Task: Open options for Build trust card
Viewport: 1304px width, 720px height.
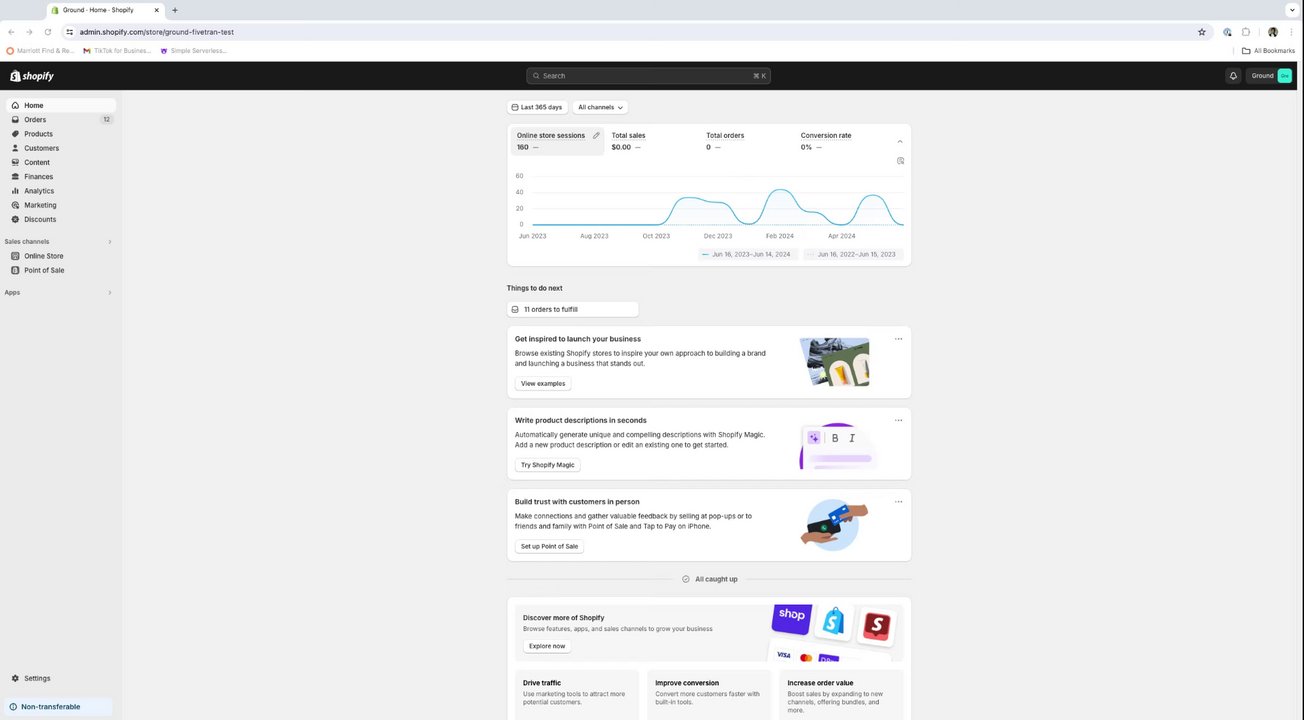Action: [898, 502]
